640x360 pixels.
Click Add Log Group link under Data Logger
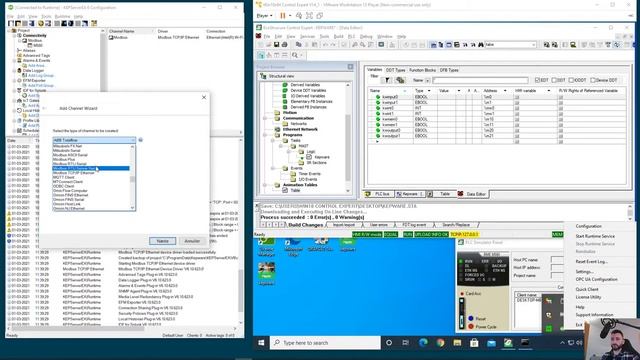pos(41,76)
